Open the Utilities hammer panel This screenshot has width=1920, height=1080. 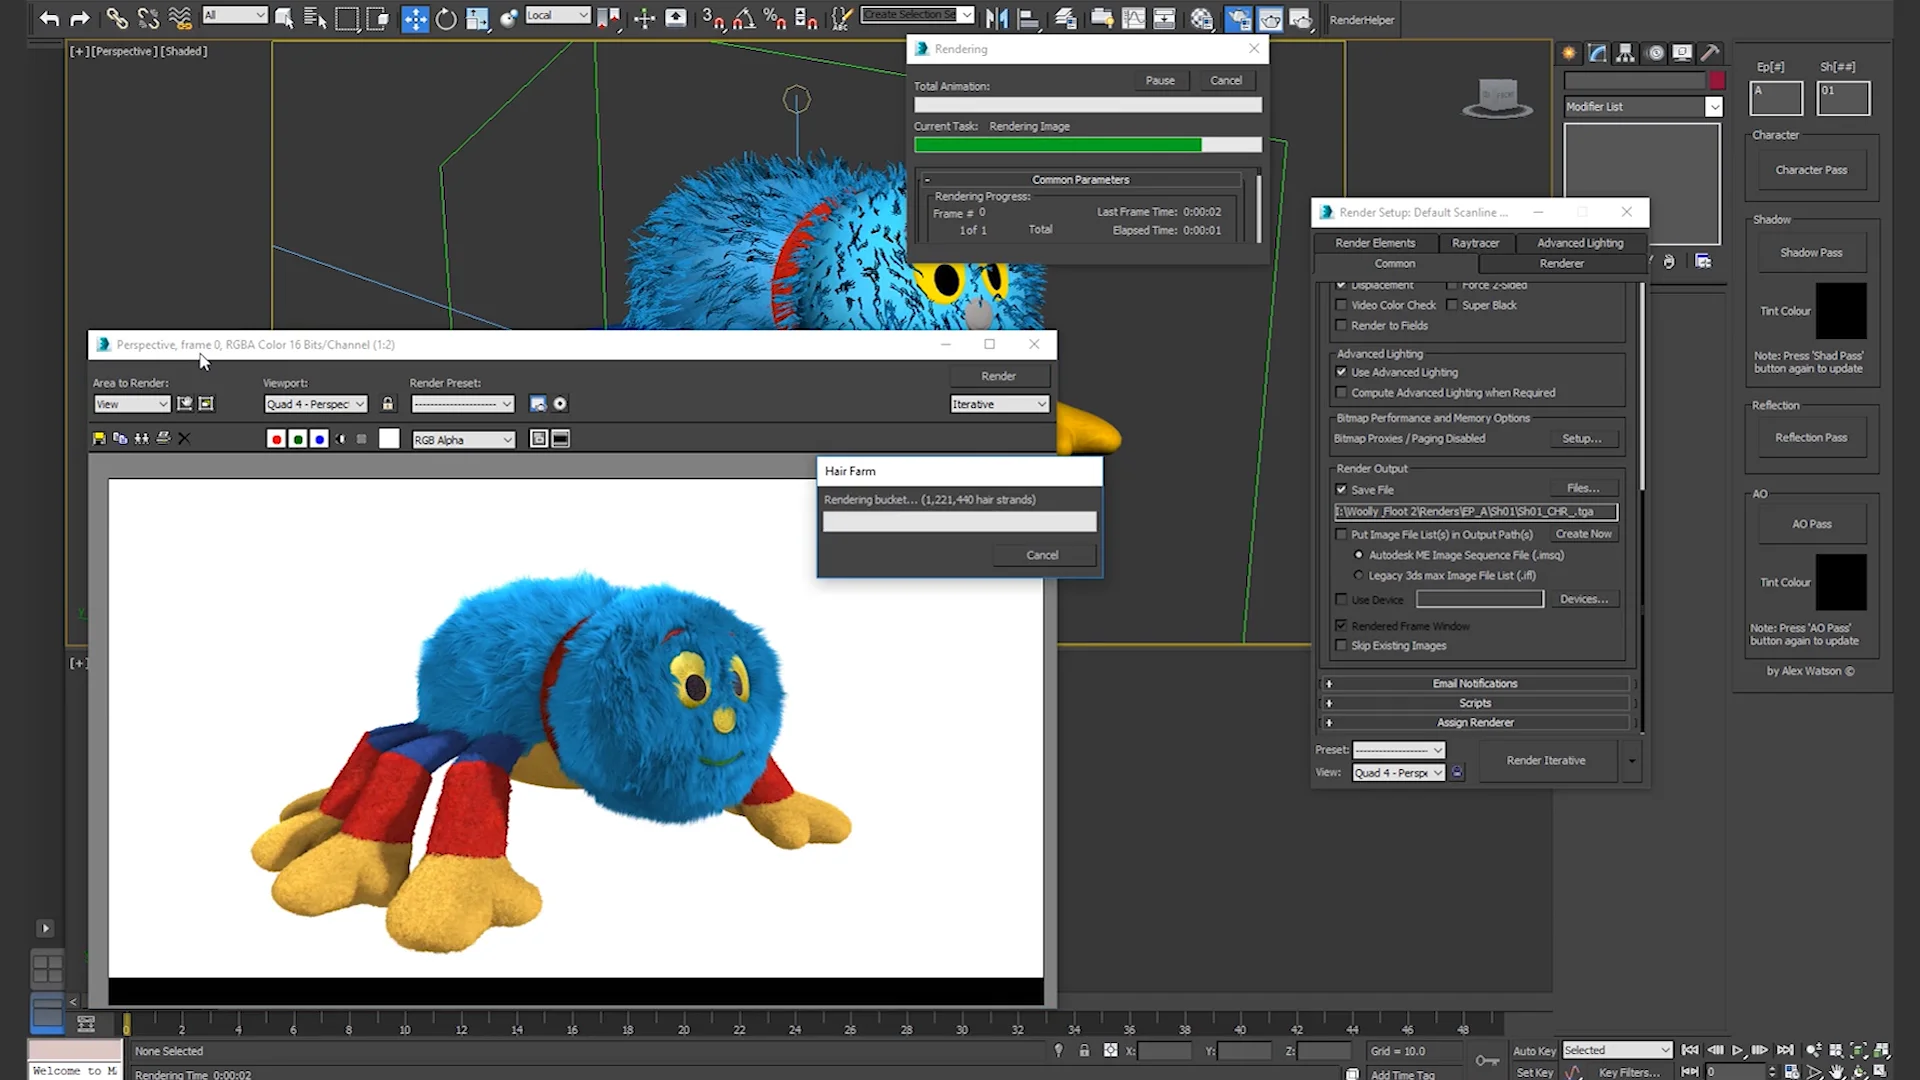pos(1712,53)
